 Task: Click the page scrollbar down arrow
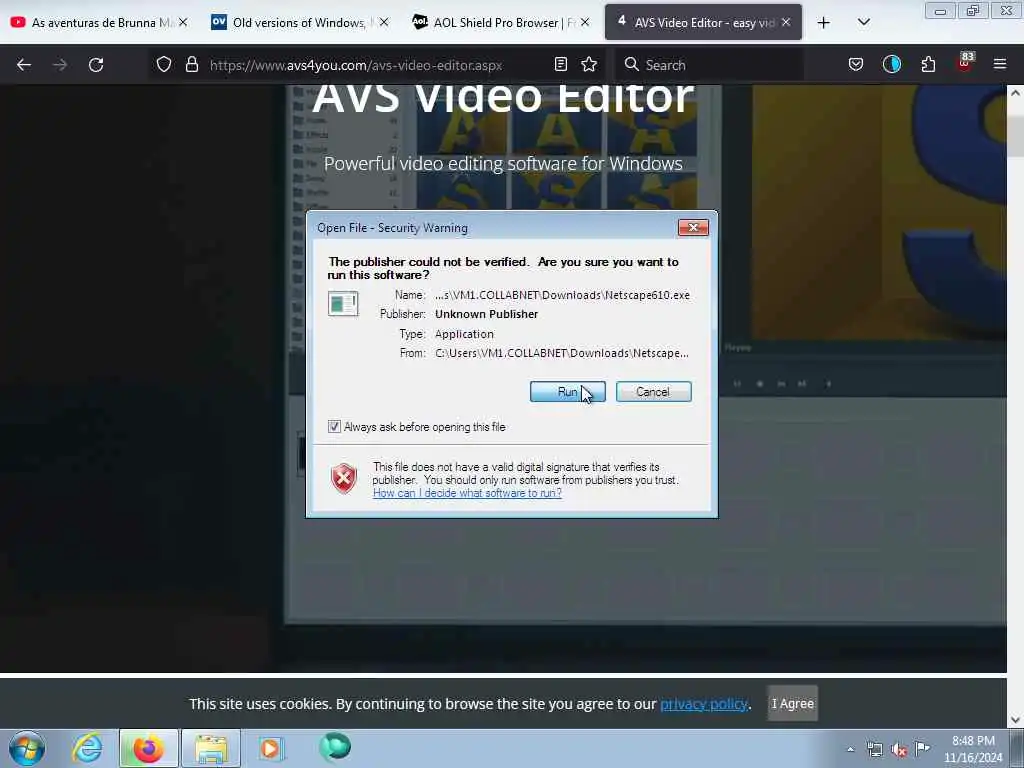[x=1015, y=720]
